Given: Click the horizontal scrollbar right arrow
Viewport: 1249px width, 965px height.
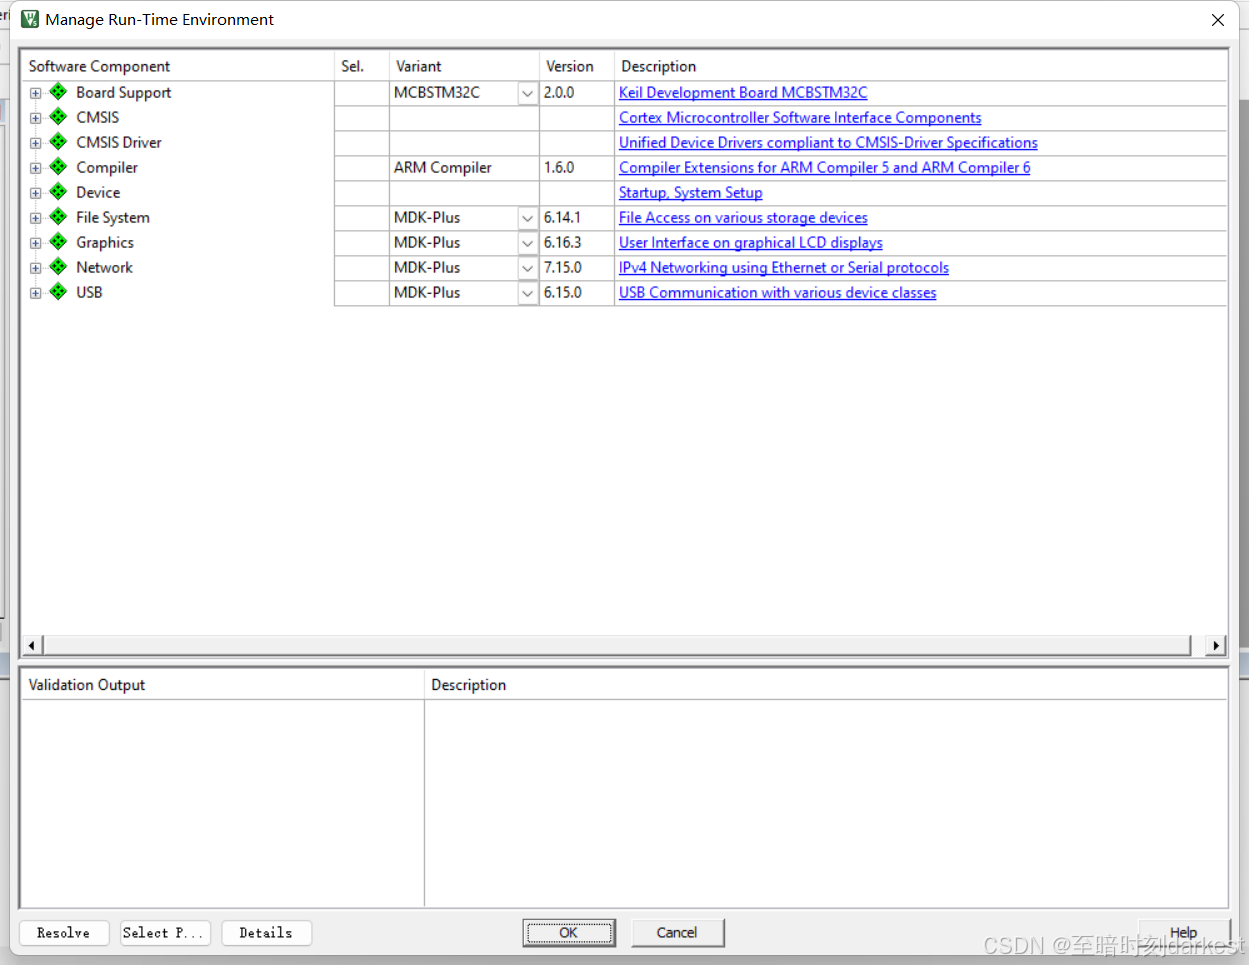Looking at the screenshot, I should pos(1216,646).
